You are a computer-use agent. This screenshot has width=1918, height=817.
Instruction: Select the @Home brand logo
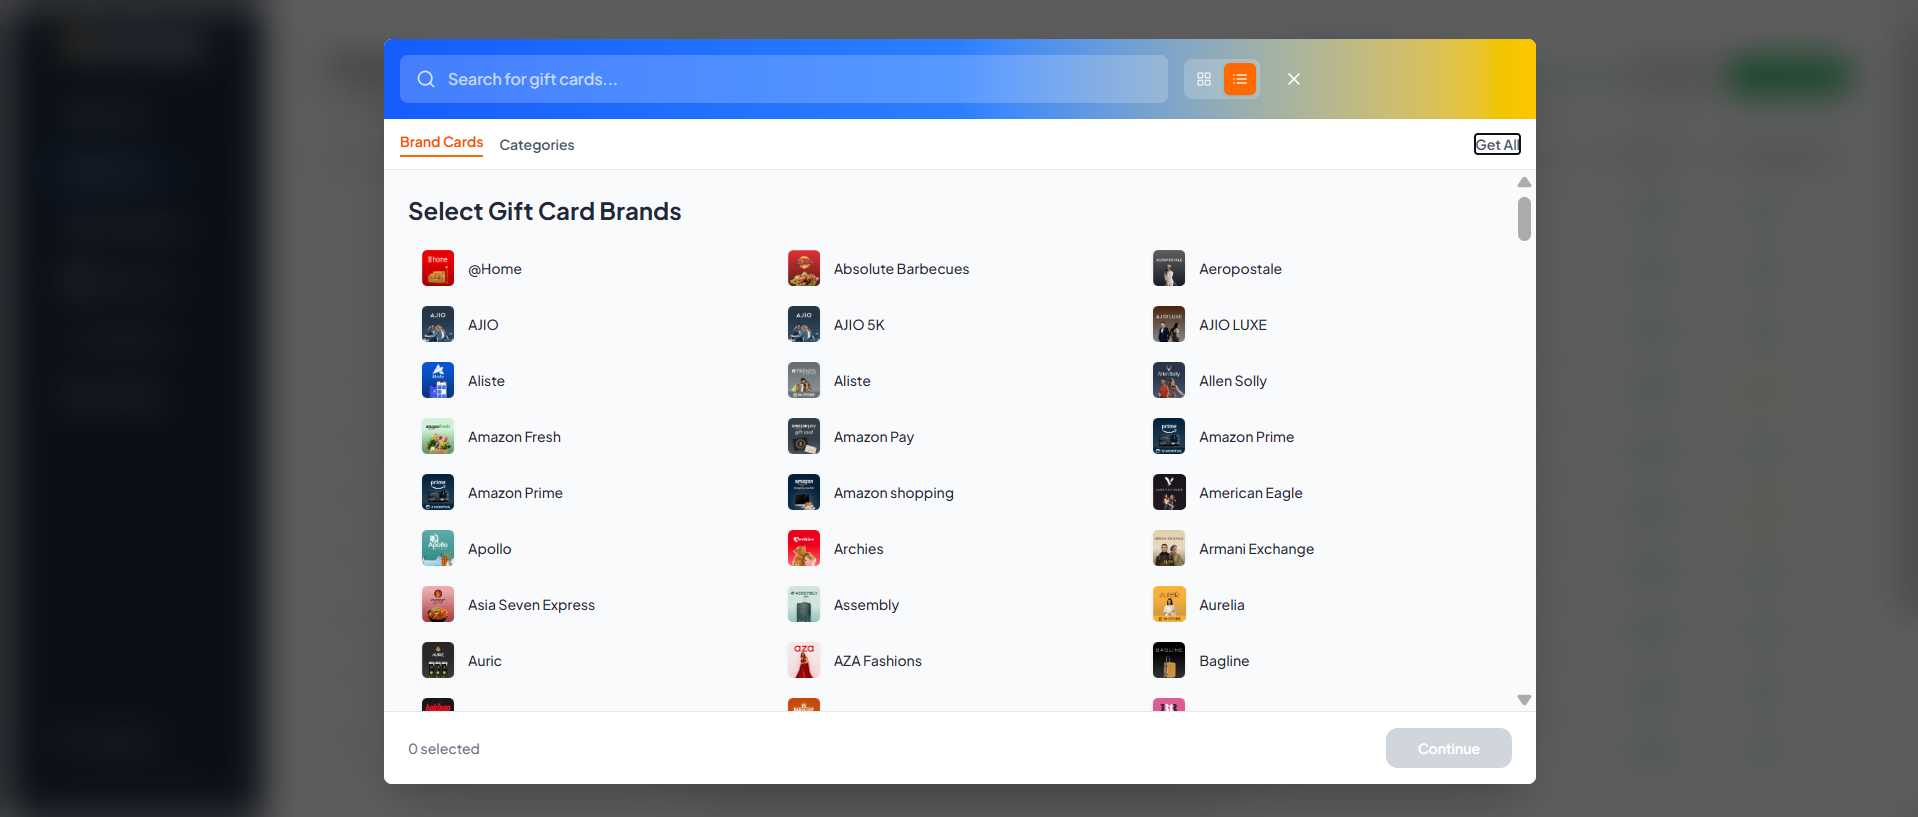(x=438, y=268)
